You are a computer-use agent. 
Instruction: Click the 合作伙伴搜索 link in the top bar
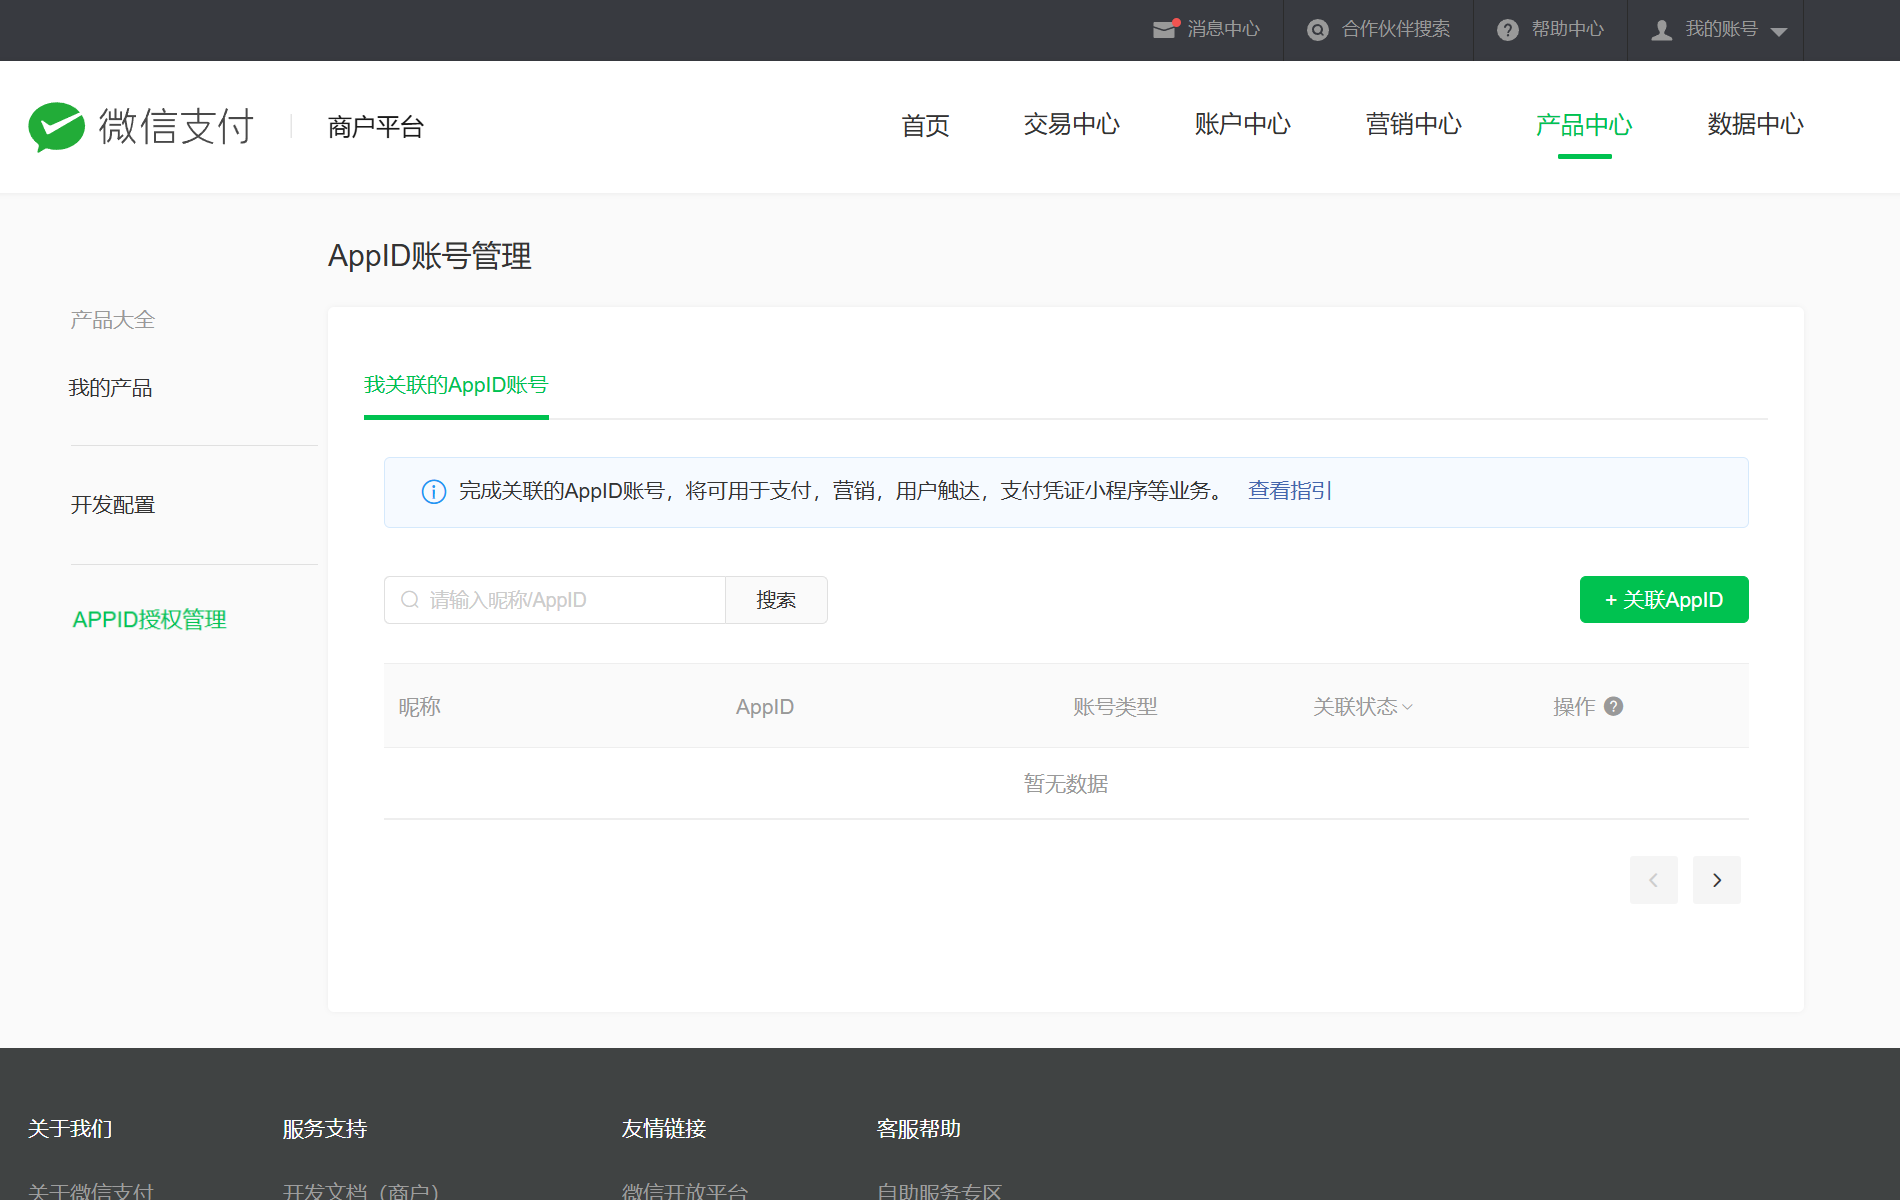tap(1396, 29)
